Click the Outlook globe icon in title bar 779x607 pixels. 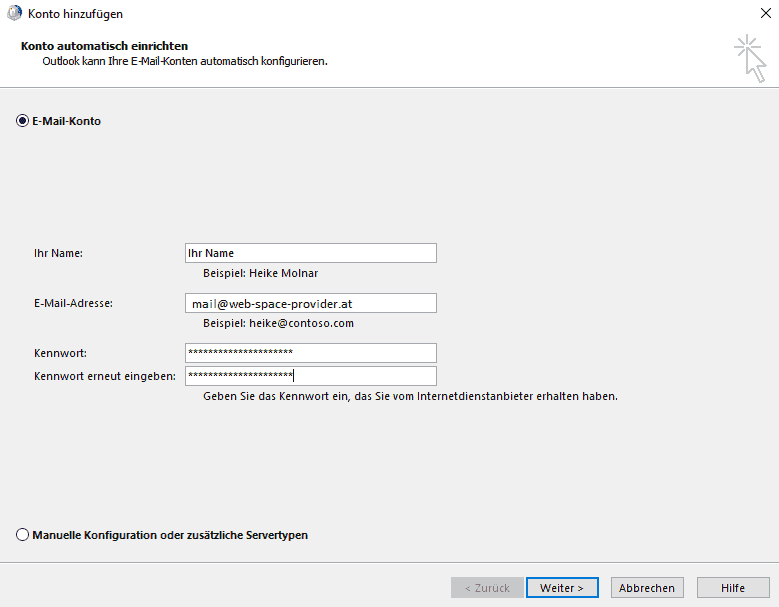pyautogui.click(x=13, y=14)
